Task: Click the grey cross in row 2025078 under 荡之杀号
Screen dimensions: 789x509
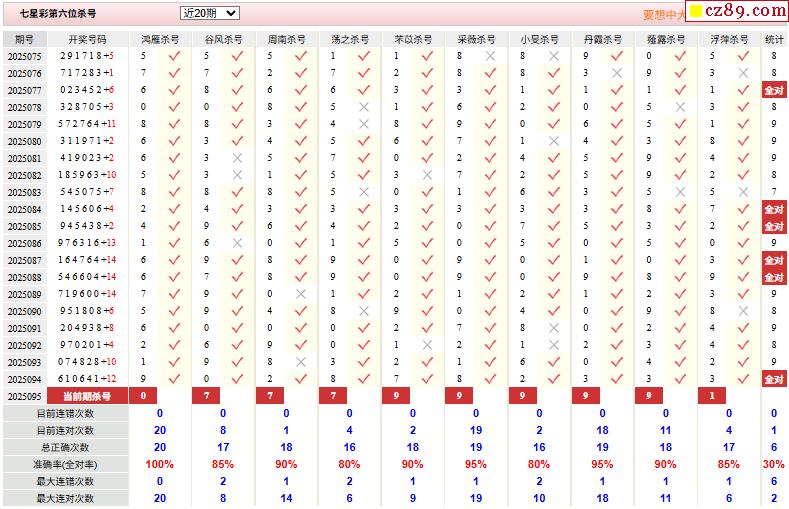Action: point(364,107)
